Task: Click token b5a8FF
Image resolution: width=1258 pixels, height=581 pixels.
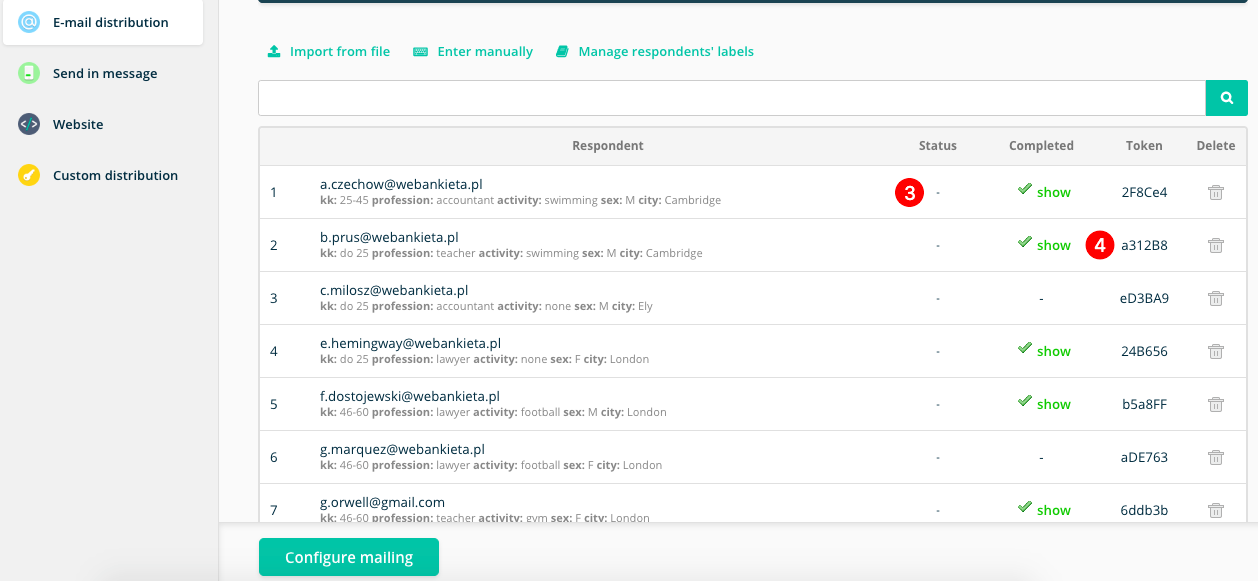Action: coord(1144,404)
